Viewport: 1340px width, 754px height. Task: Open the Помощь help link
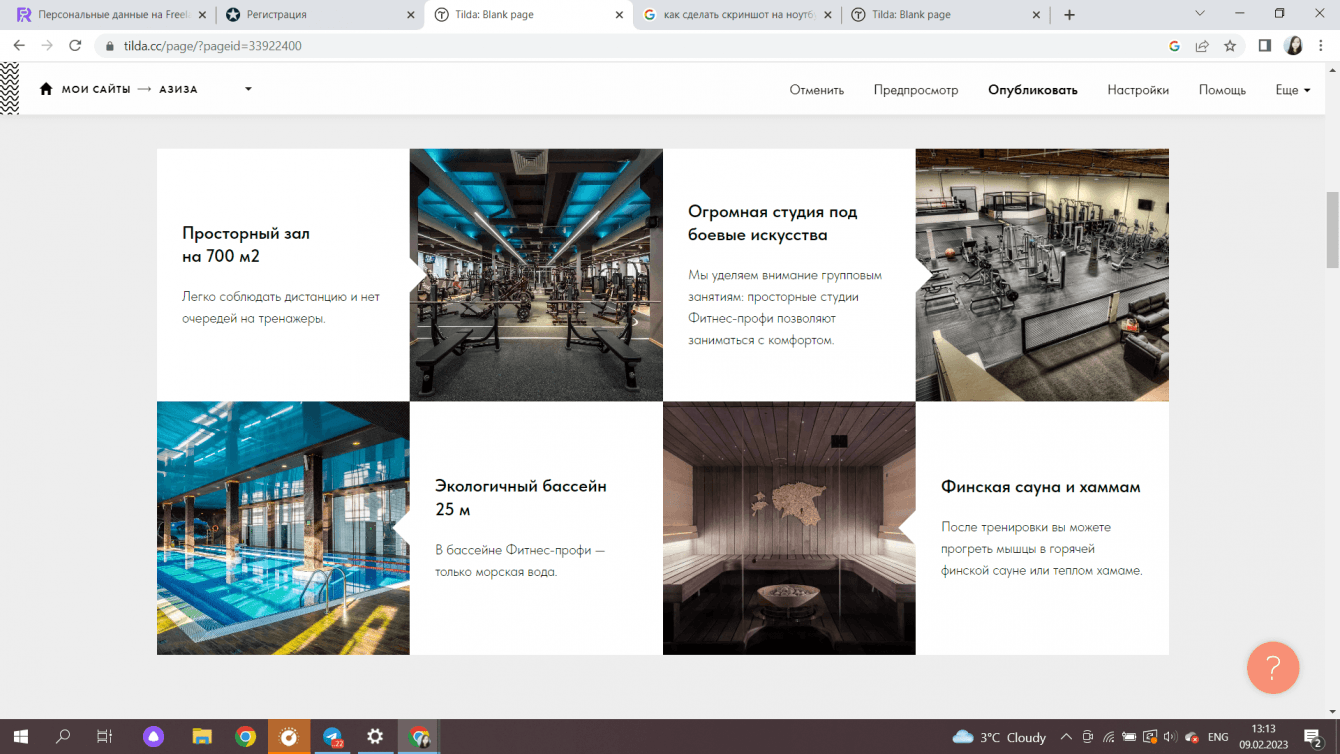(1222, 90)
